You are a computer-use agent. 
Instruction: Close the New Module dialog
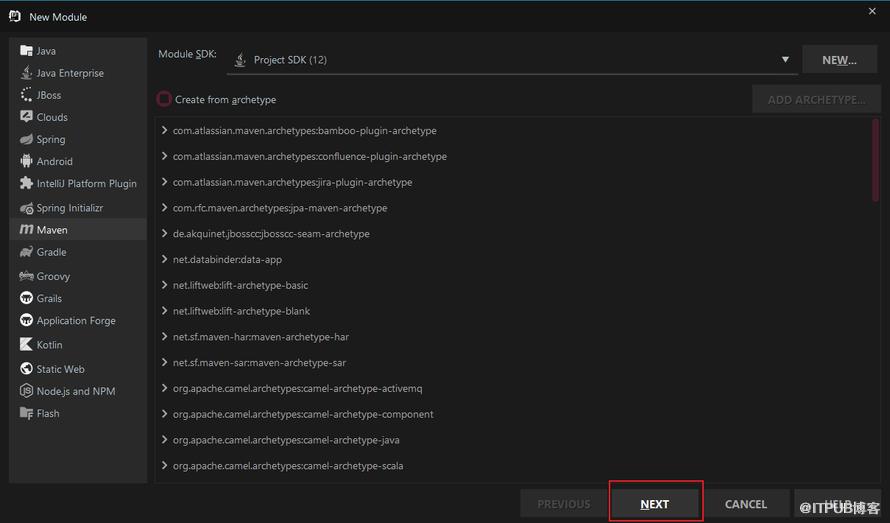pos(872,11)
